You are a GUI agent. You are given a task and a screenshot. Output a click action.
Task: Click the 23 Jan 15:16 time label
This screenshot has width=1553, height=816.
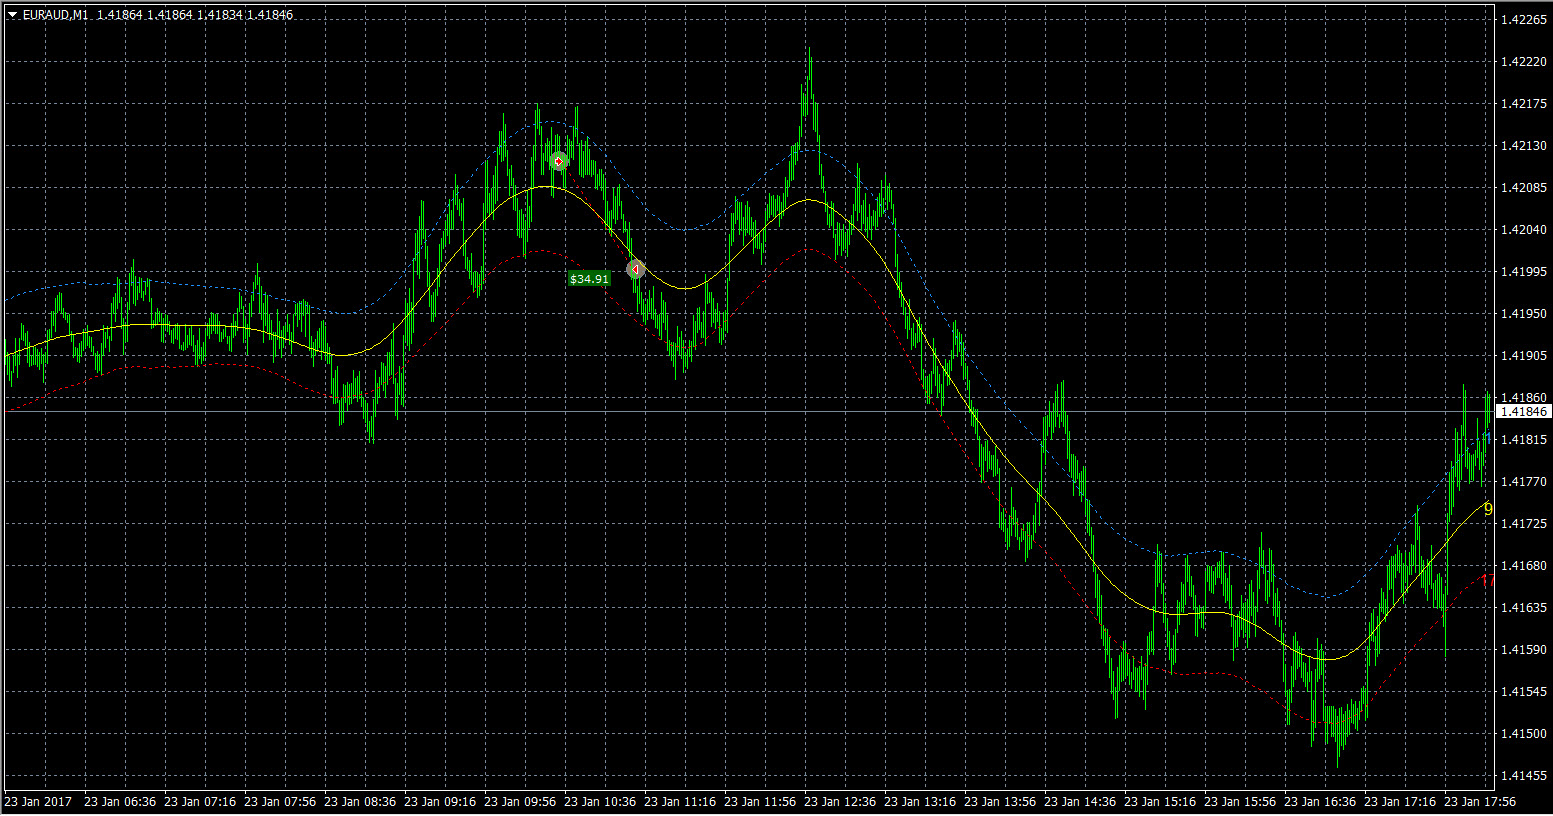pos(1160,802)
